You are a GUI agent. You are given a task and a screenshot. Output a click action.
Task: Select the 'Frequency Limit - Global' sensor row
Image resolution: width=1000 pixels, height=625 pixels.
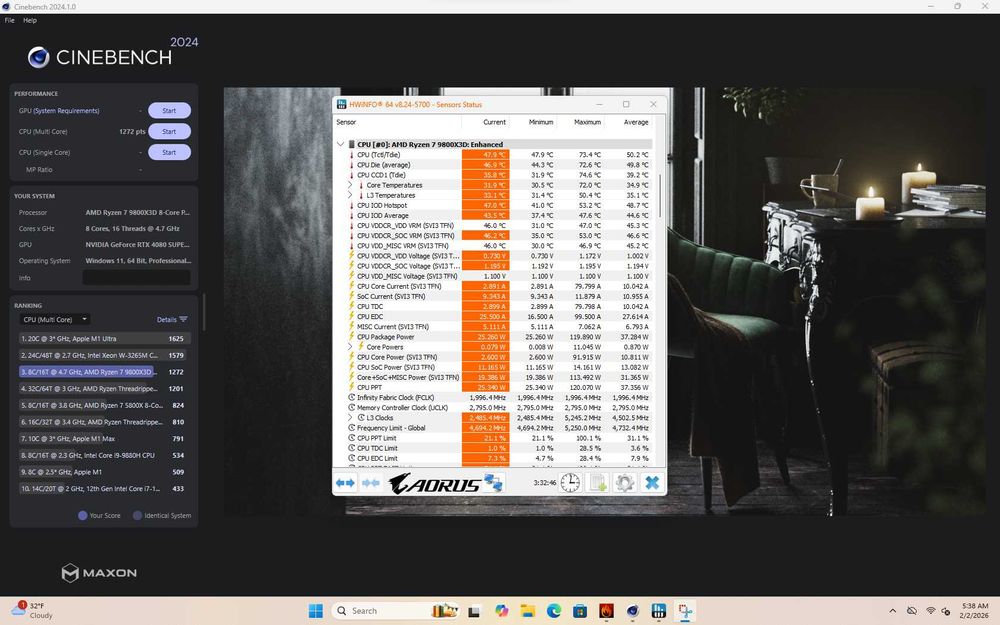[493, 428]
